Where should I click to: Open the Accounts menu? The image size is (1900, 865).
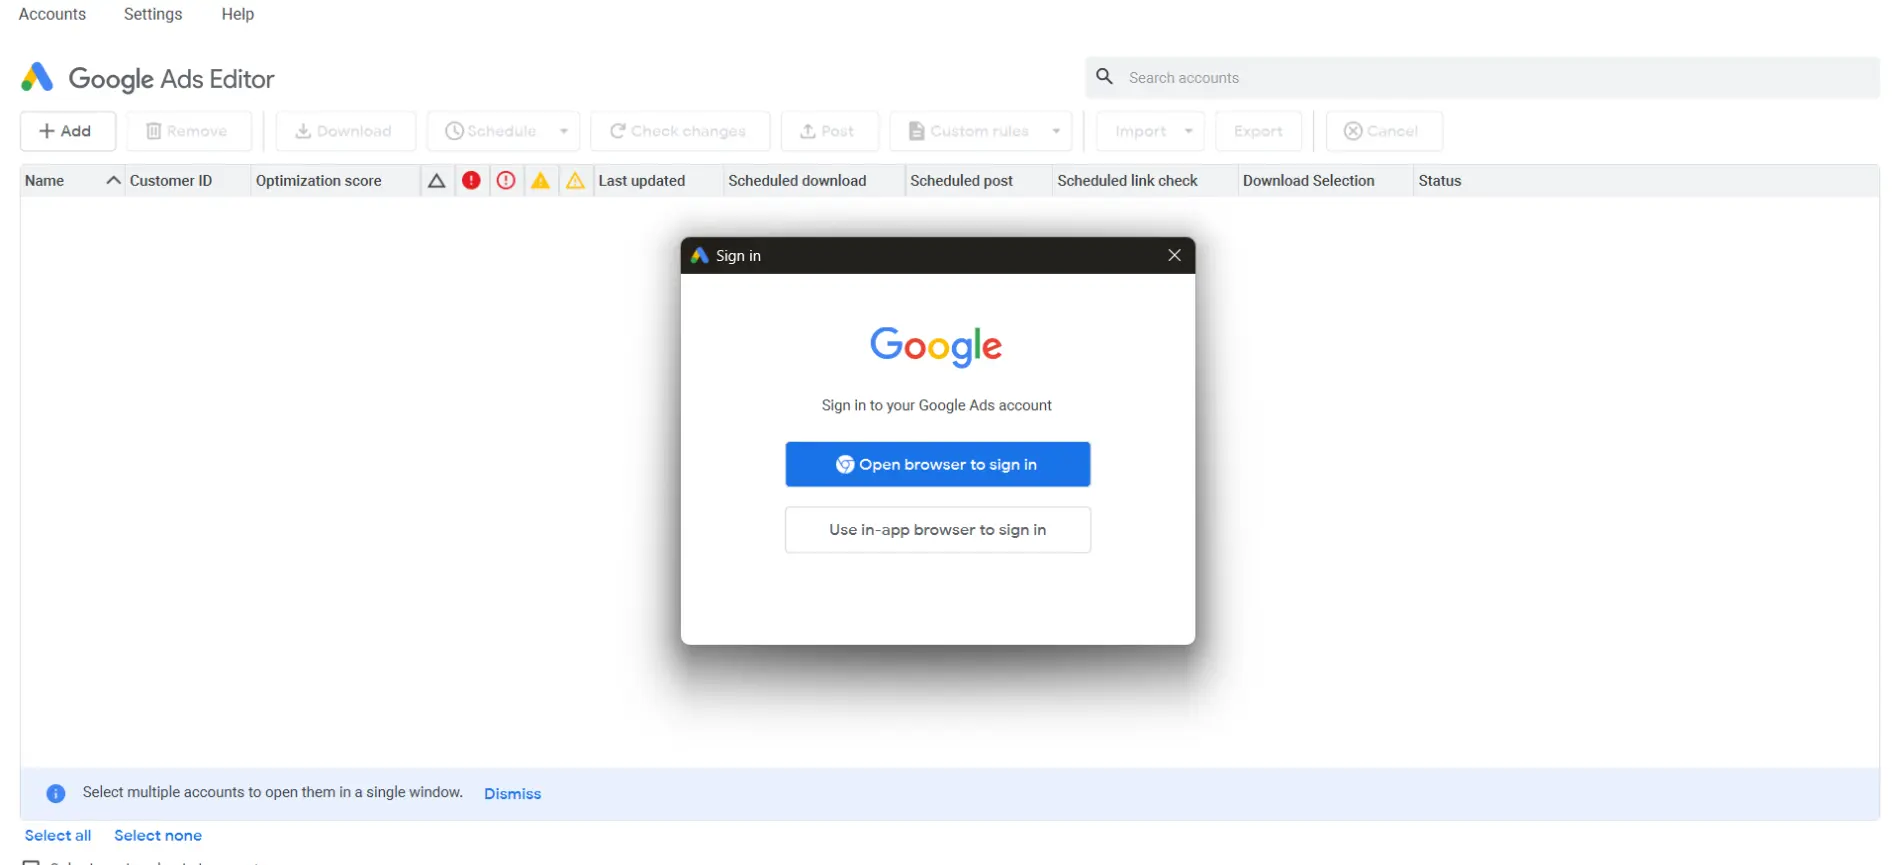pyautogui.click(x=52, y=14)
